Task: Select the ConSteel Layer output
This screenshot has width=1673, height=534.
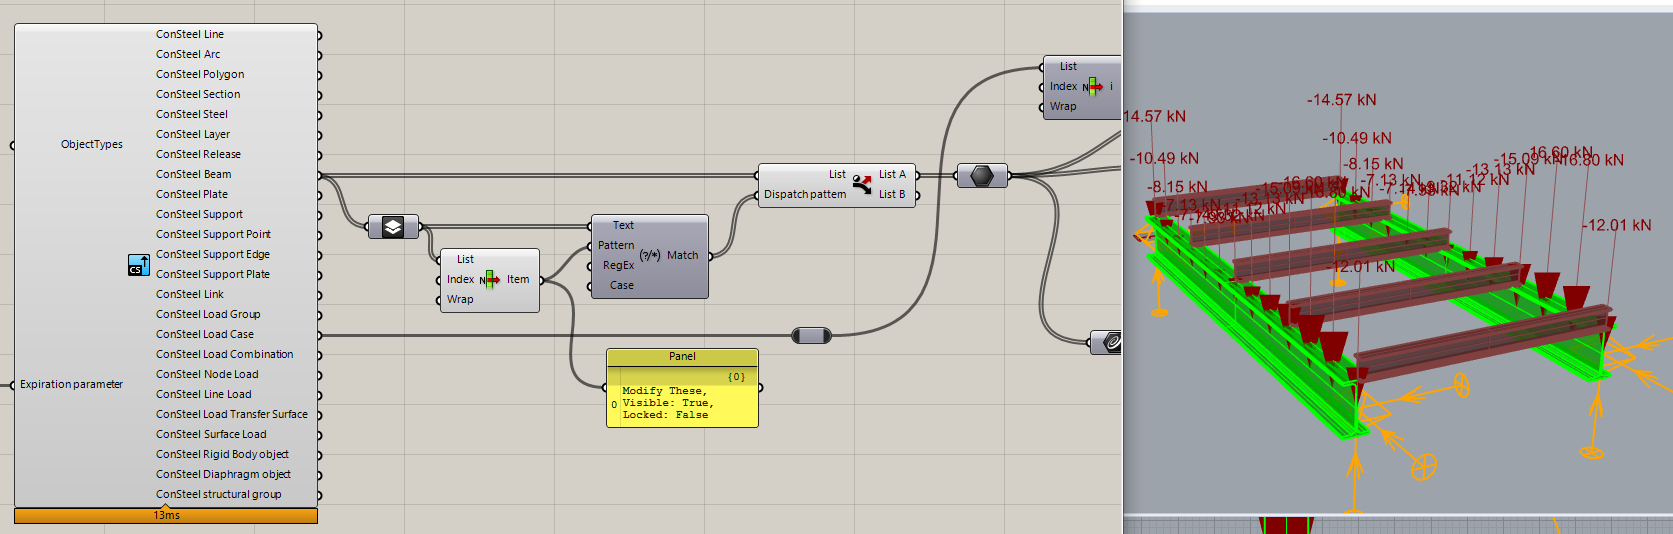Action: [x=193, y=134]
